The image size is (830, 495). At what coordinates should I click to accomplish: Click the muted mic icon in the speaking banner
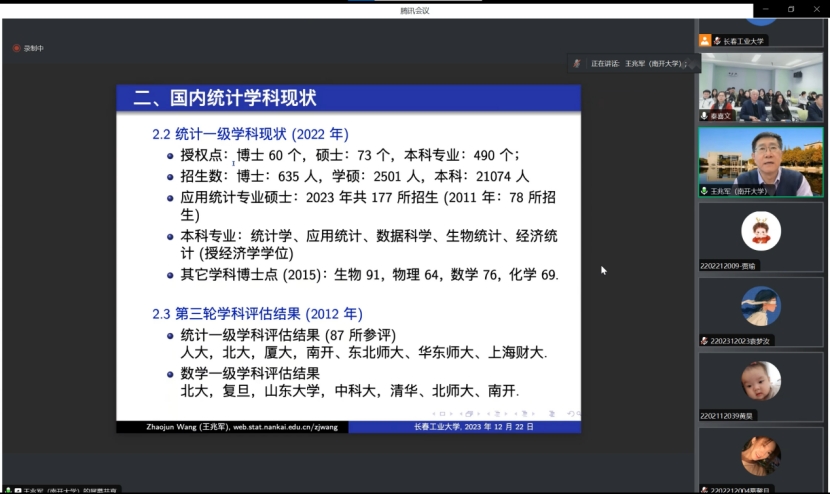577,63
